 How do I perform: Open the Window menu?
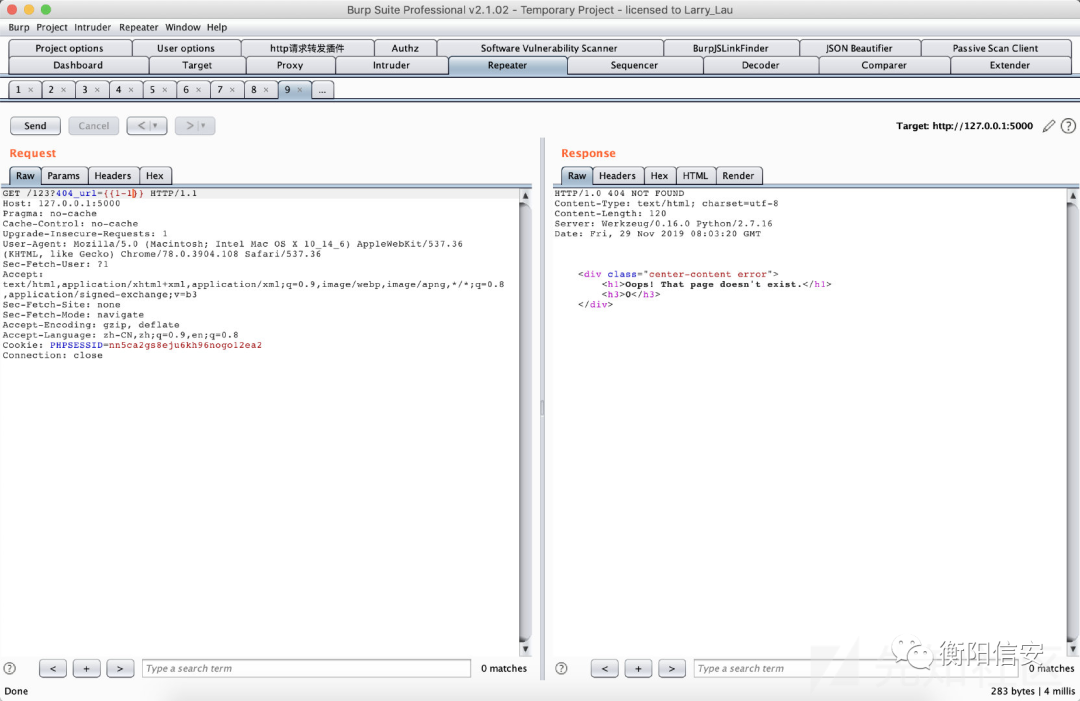point(183,28)
